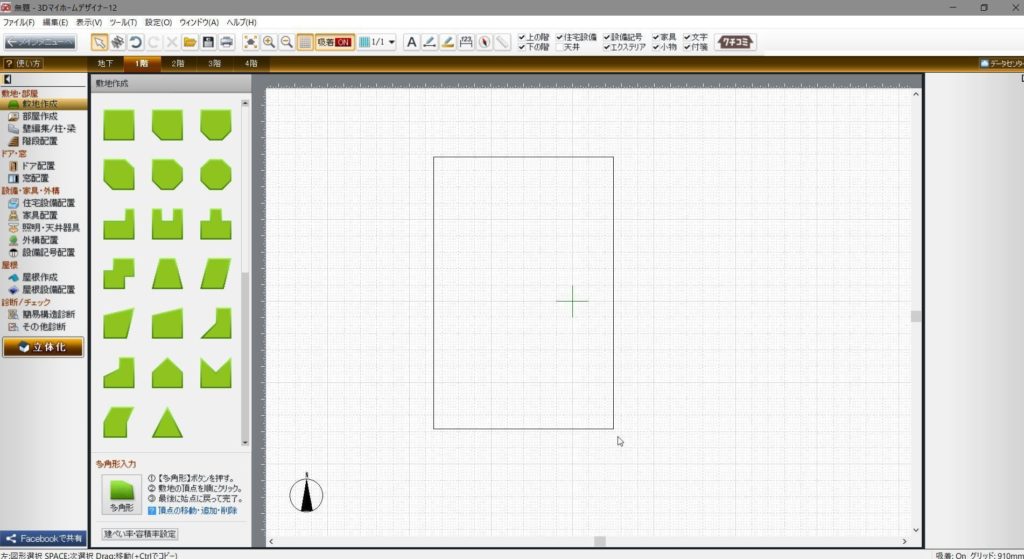This screenshot has width=1024, height=559.
Task: Click the open folder icon
Action: tap(189, 42)
